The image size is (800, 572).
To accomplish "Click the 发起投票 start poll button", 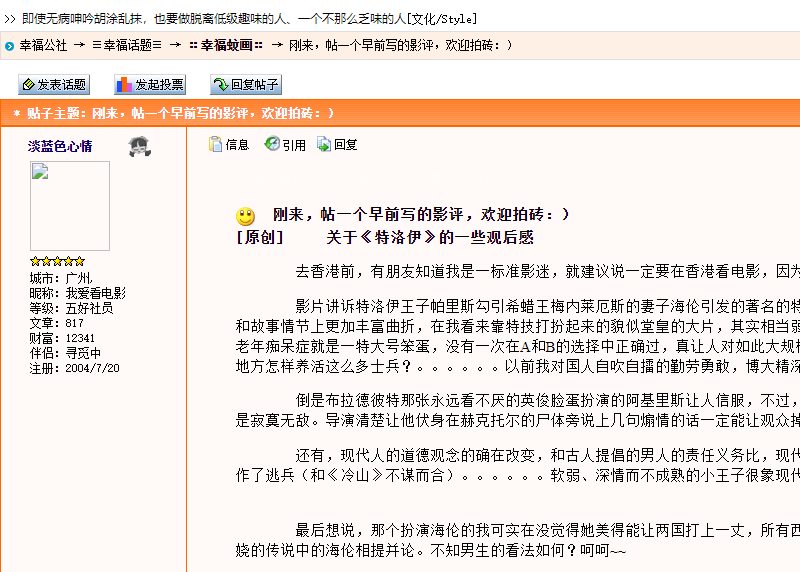I will pos(150,84).
